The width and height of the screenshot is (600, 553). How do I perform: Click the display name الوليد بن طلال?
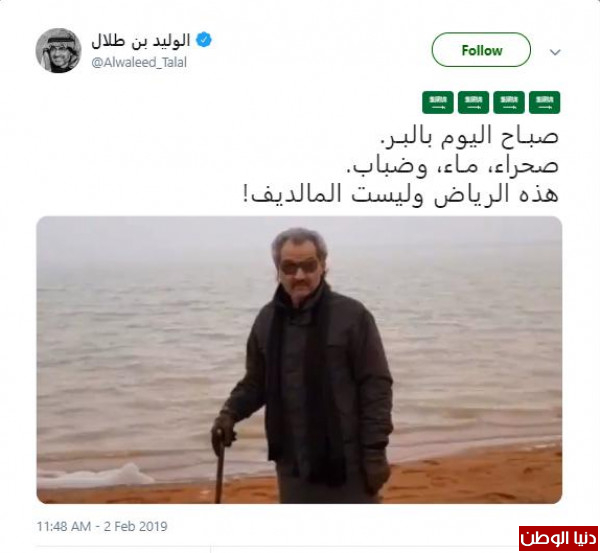tap(140, 41)
